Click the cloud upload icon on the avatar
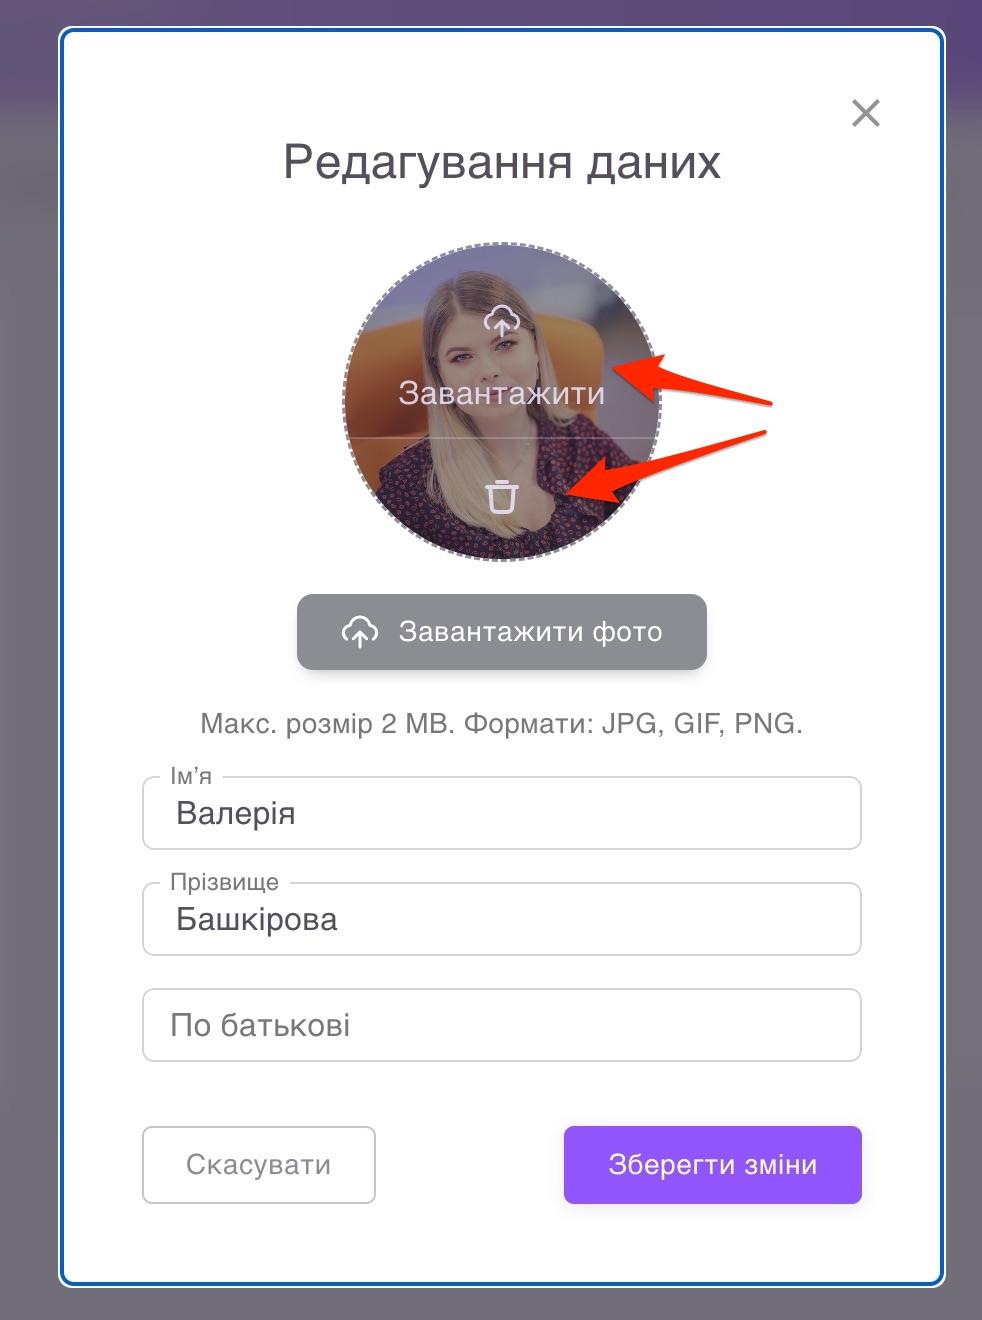This screenshot has height=1320, width=982. click(x=501, y=321)
